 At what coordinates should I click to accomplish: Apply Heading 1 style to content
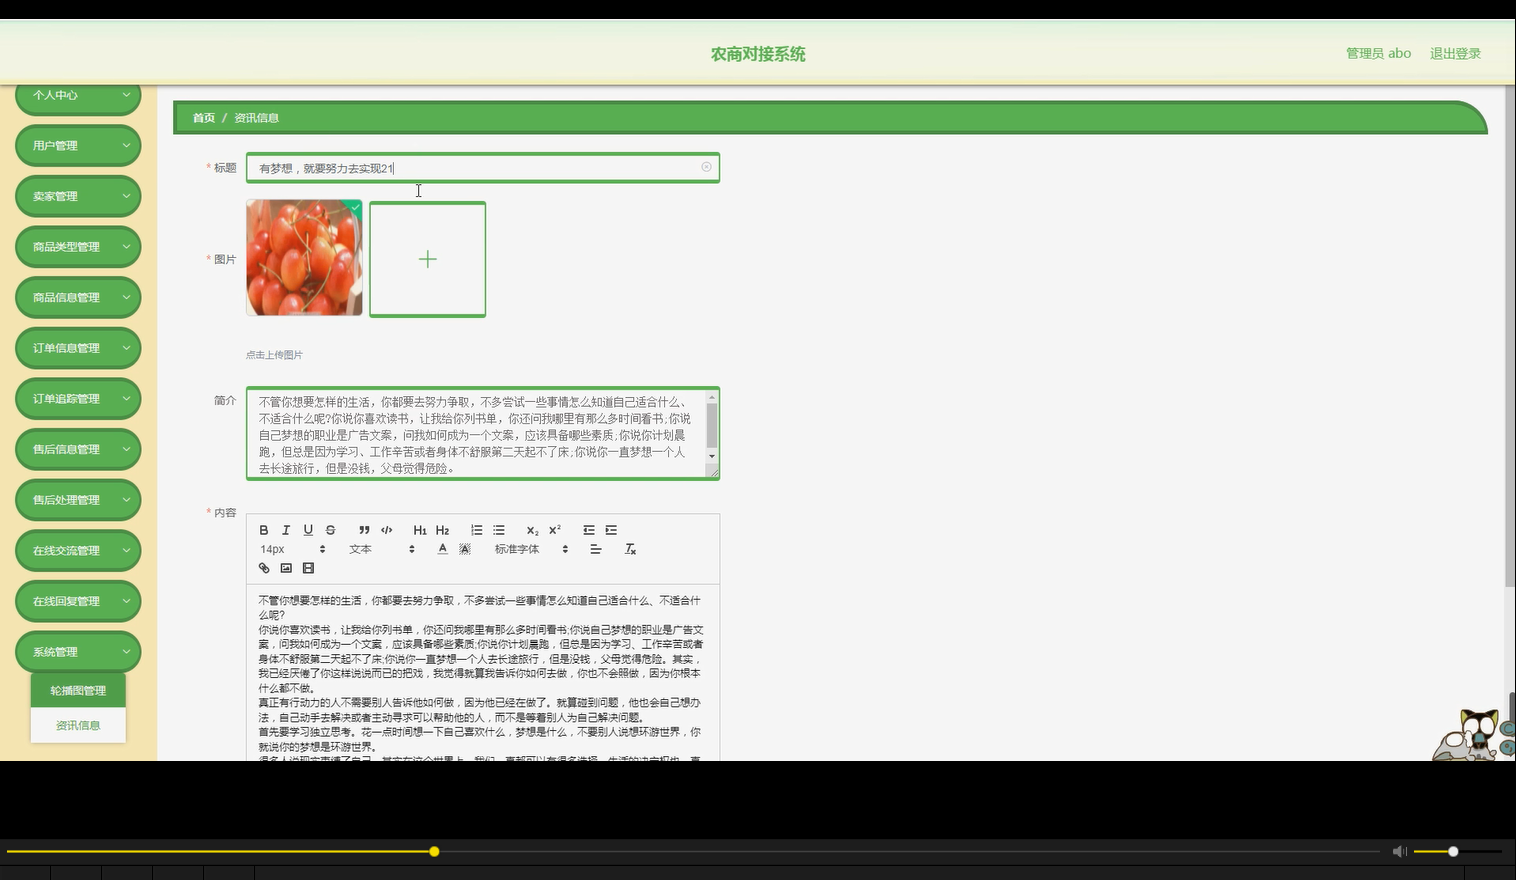[x=420, y=530]
